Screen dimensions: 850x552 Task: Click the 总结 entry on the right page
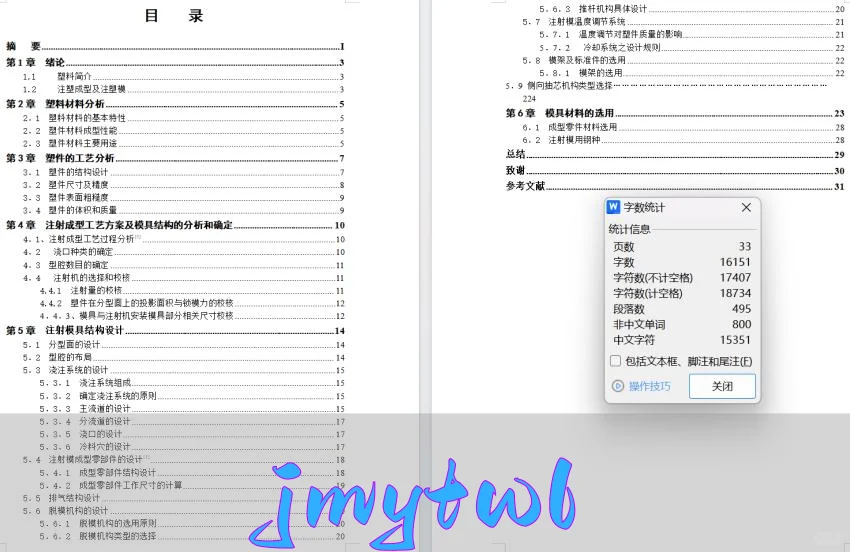[x=675, y=155]
